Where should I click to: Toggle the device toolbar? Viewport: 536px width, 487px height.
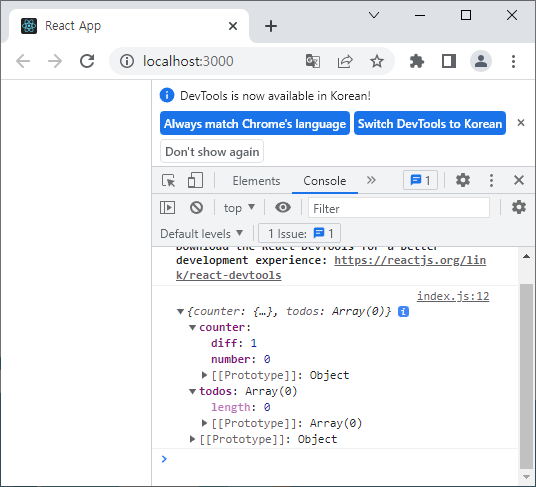(x=195, y=180)
